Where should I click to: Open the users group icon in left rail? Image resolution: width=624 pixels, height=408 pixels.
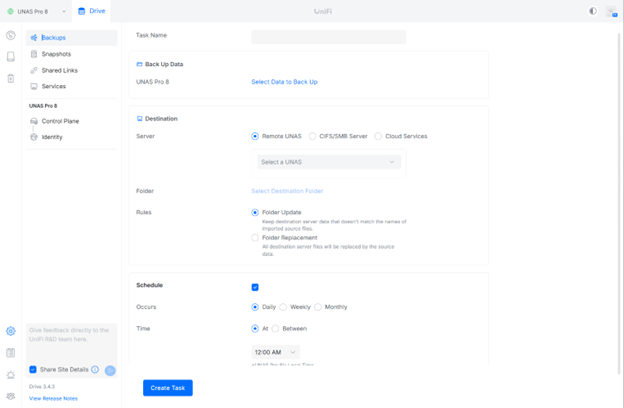click(x=11, y=396)
